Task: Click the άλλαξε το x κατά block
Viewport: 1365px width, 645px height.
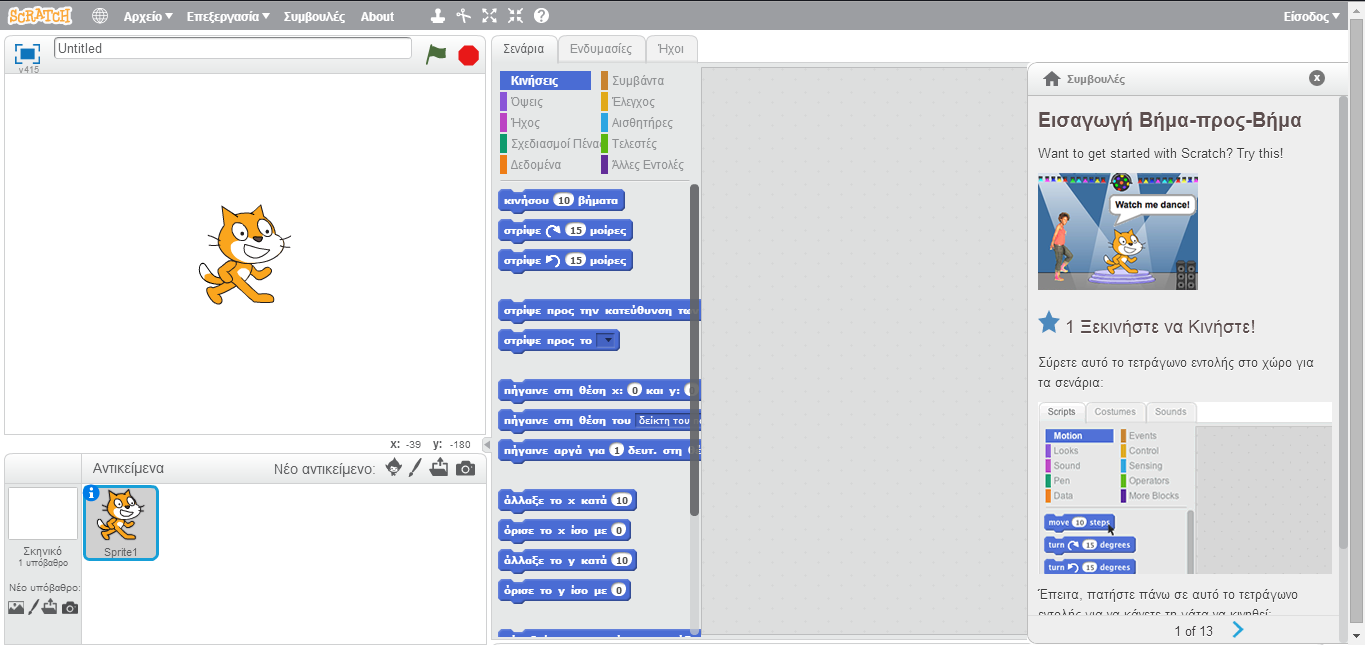Action: pyautogui.click(x=567, y=500)
